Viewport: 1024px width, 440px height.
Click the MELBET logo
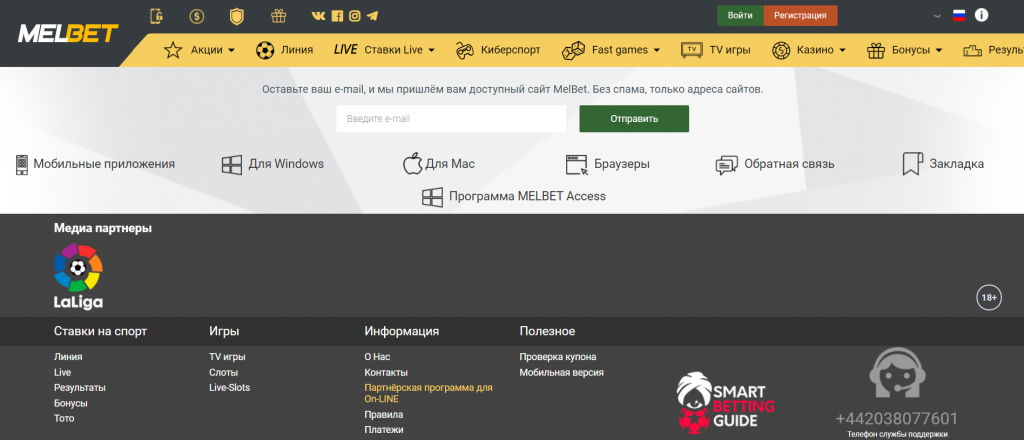pyautogui.click(x=68, y=33)
